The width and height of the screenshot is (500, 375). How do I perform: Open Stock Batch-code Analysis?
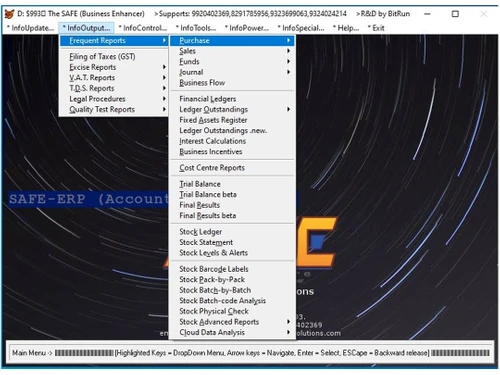click(x=232, y=301)
